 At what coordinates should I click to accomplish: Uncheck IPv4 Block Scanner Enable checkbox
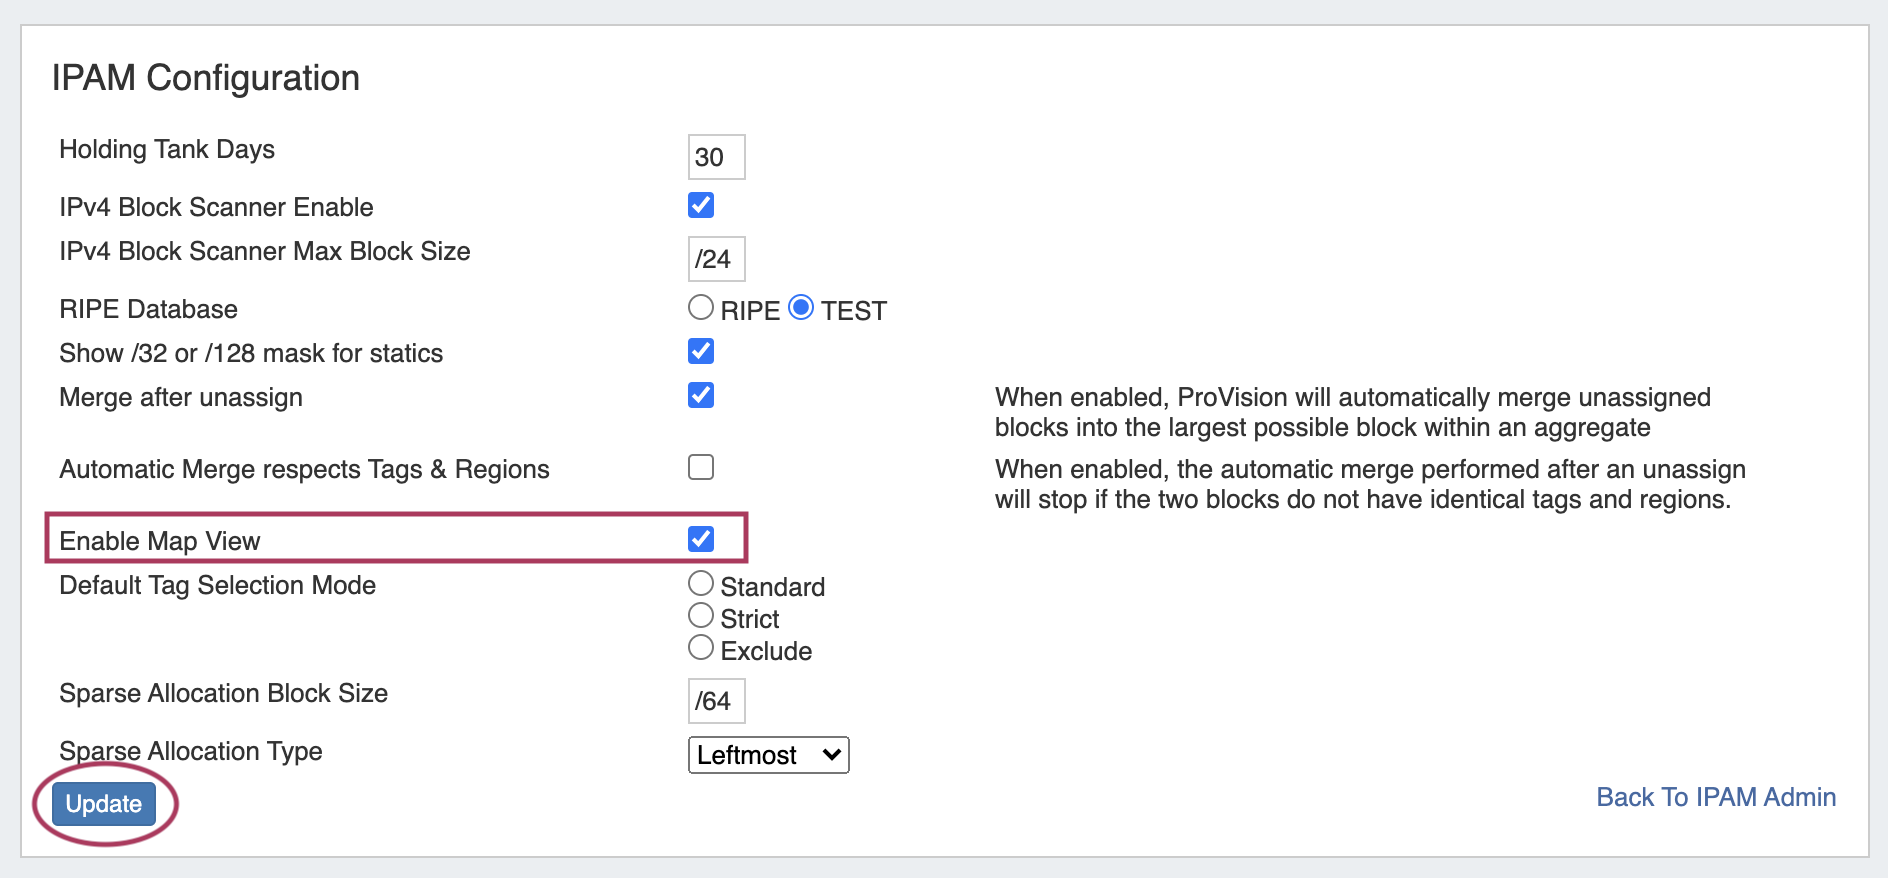(x=701, y=205)
